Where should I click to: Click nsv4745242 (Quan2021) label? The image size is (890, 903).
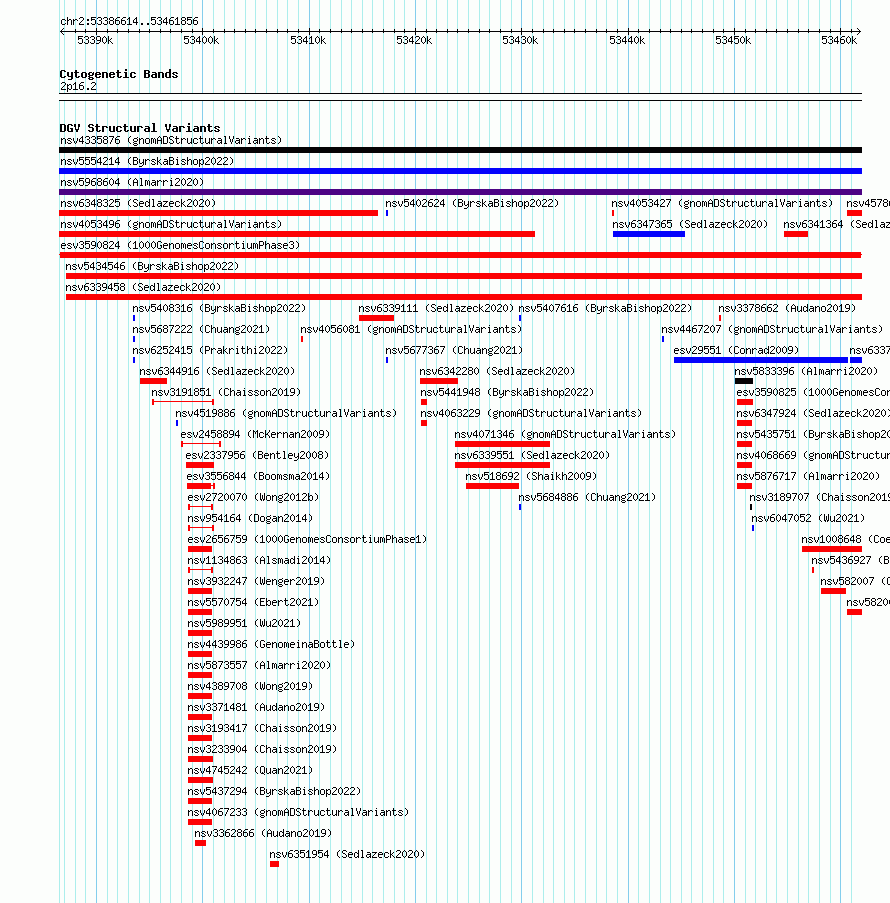point(251,771)
